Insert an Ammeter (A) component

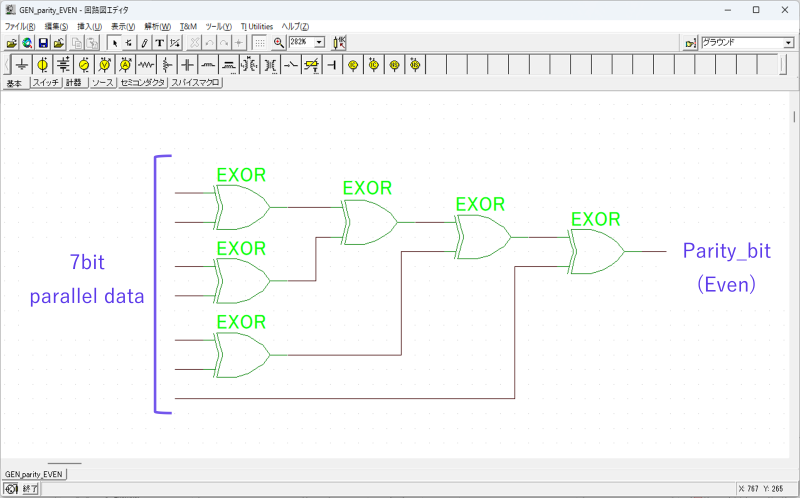tap(126, 65)
